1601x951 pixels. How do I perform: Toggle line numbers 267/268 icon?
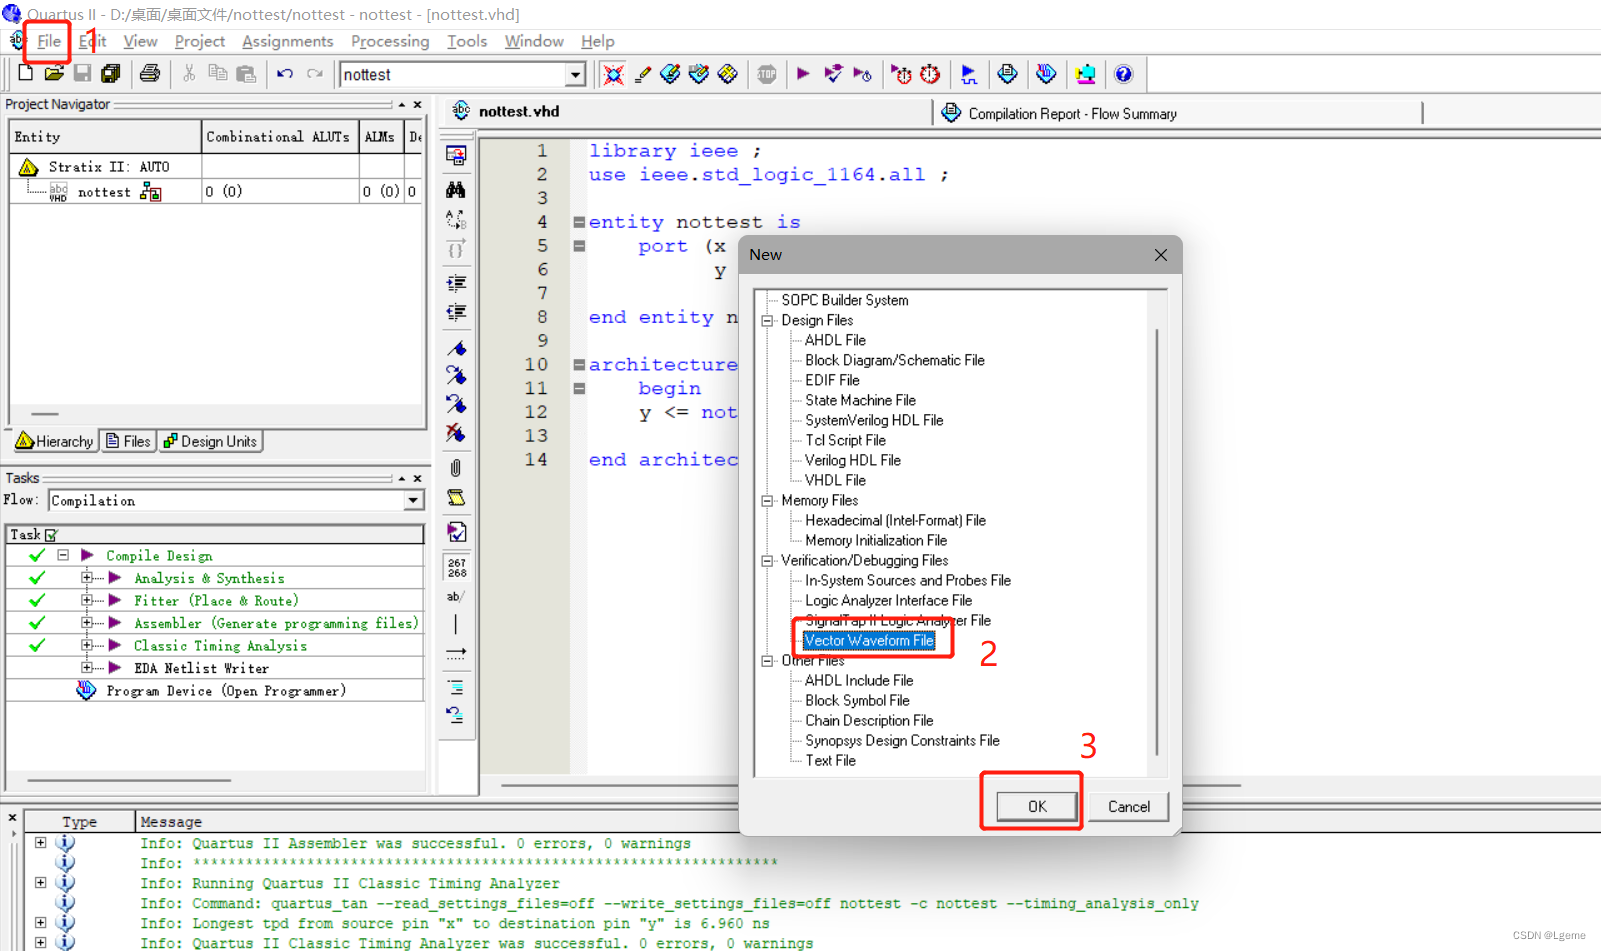point(457,568)
